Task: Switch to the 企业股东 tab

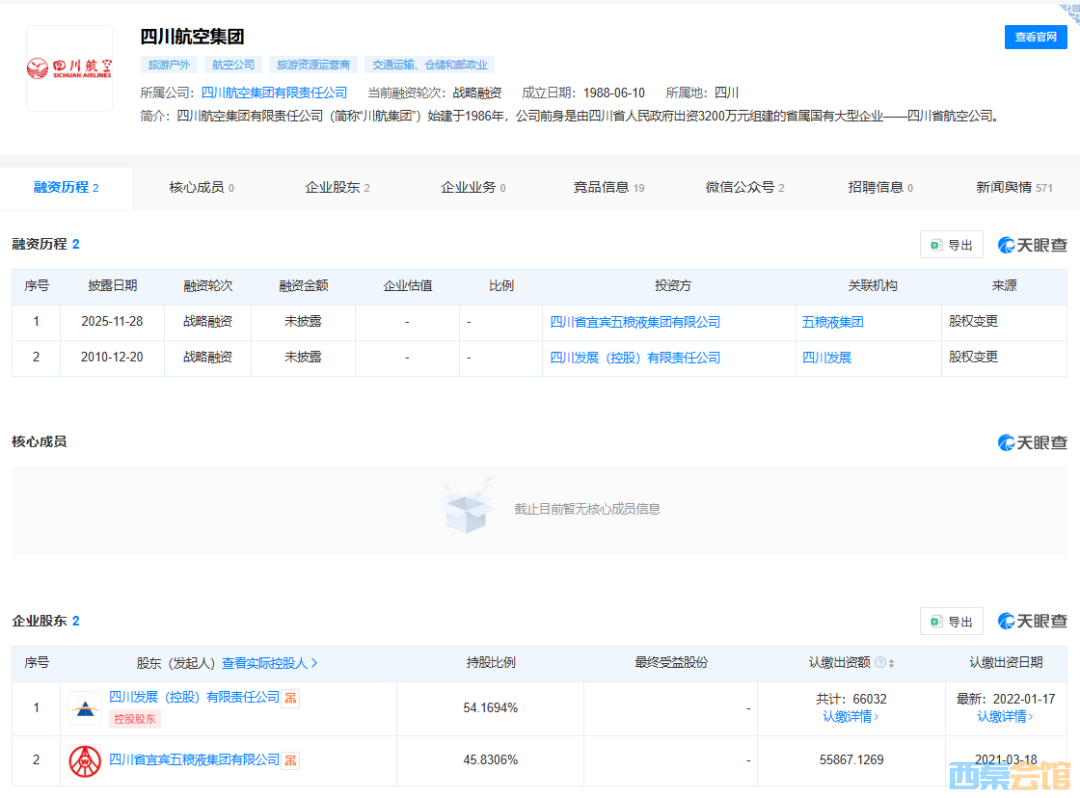Action: [337, 187]
